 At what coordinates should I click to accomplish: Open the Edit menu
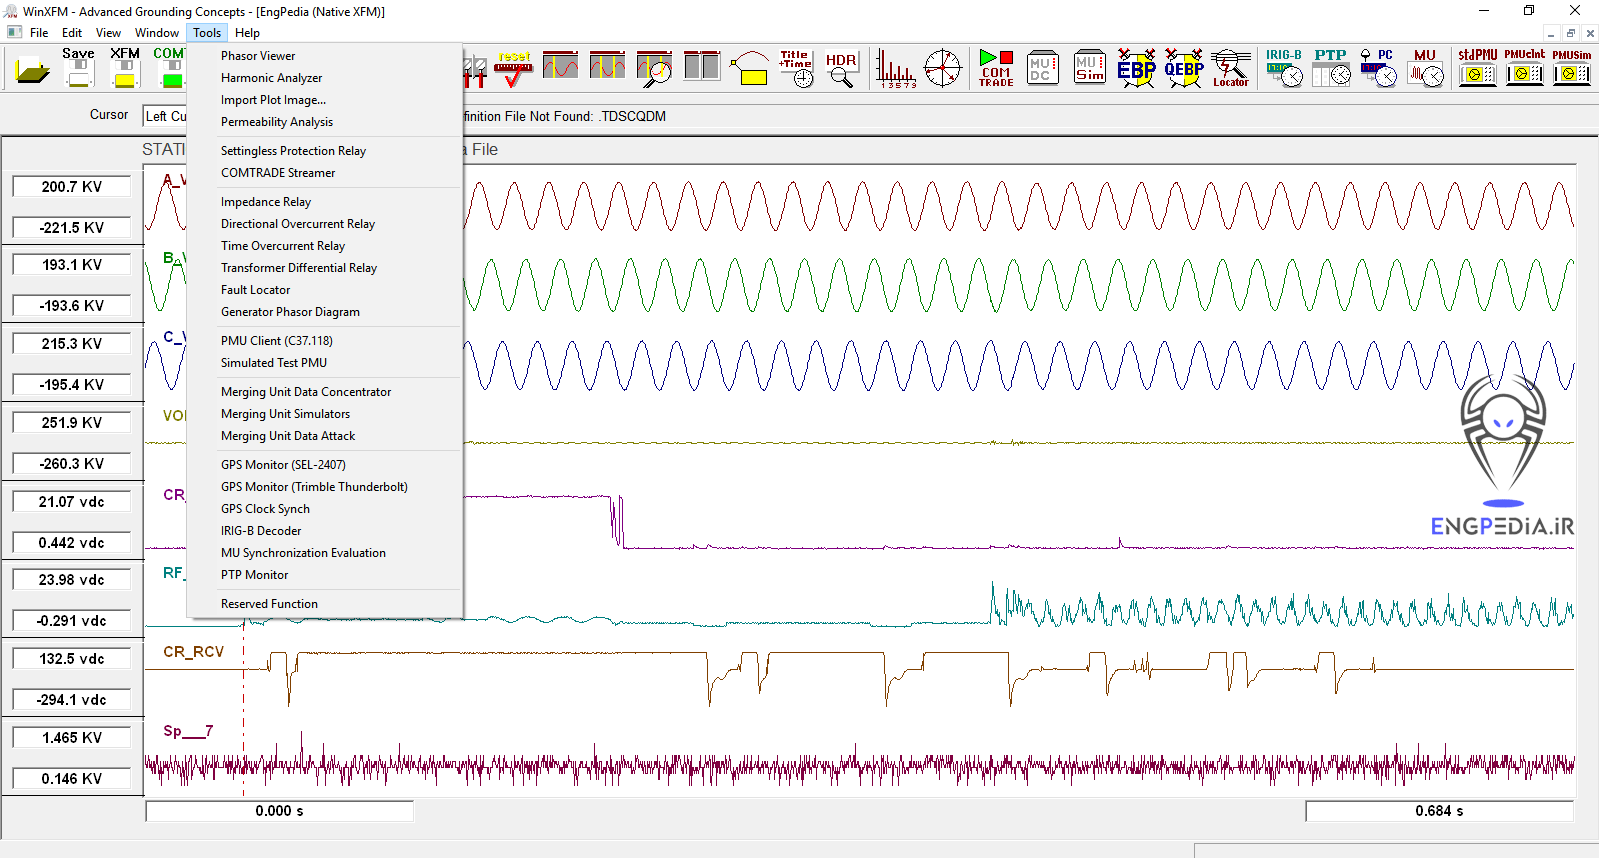tap(72, 33)
